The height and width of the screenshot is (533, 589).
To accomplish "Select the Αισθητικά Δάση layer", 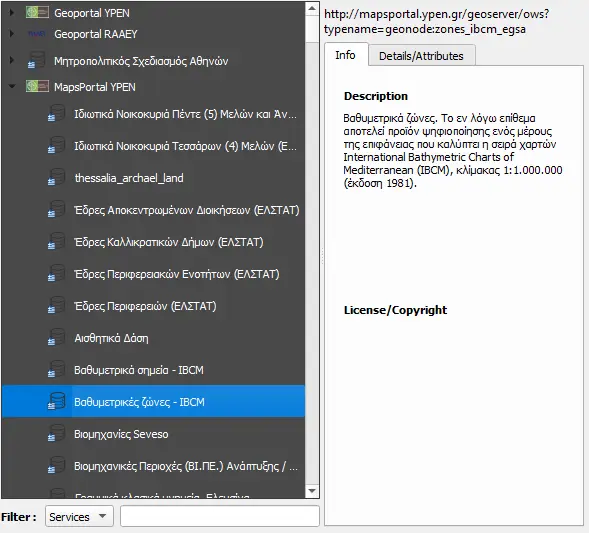I will click(x=111, y=338).
